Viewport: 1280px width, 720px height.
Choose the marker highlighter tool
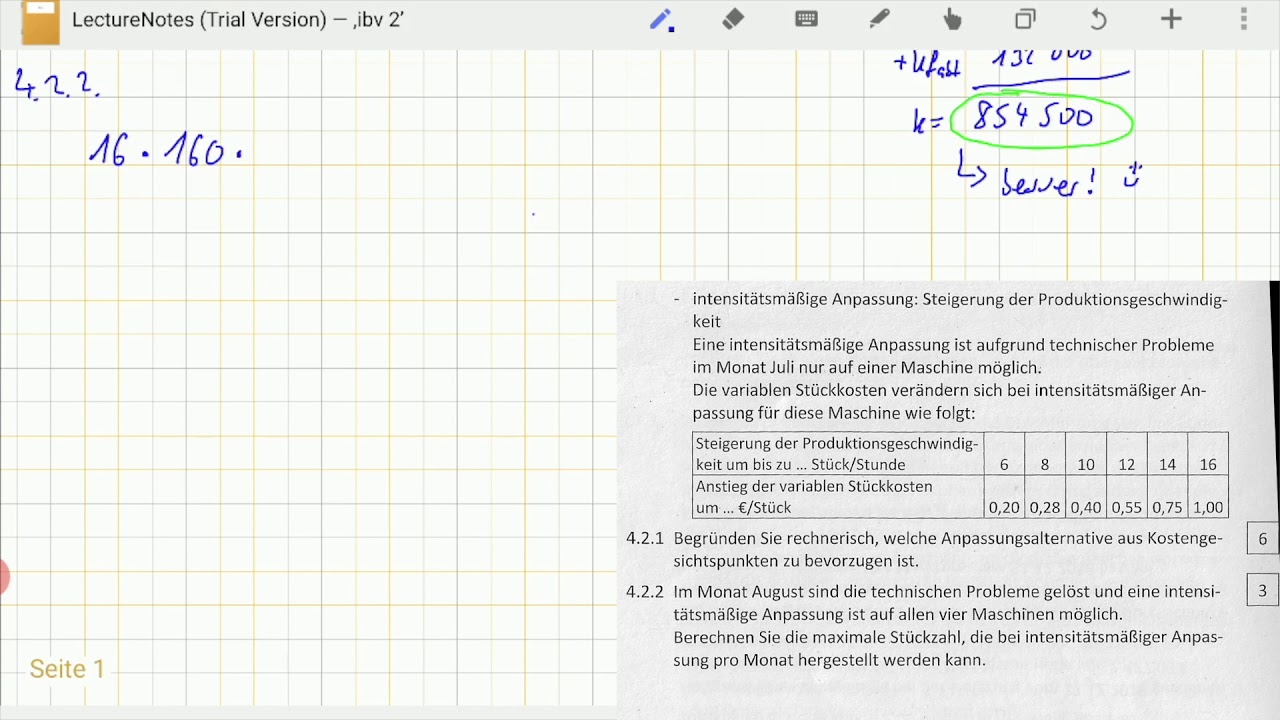(879, 20)
